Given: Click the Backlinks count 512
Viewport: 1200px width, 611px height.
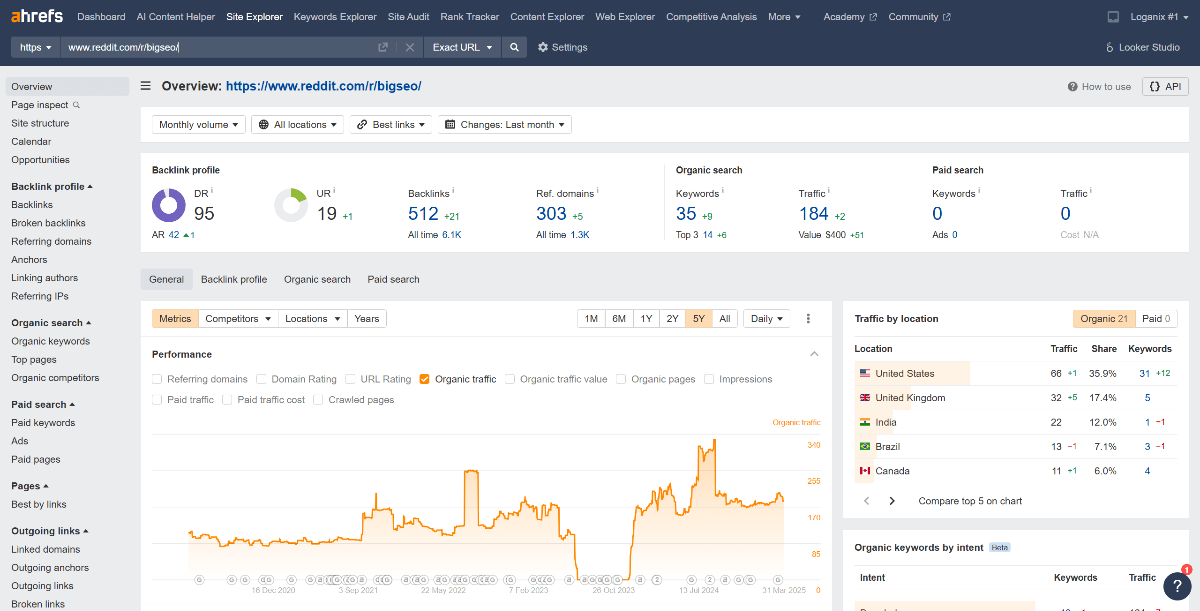Looking at the screenshot, I should (x=423, y=214).
